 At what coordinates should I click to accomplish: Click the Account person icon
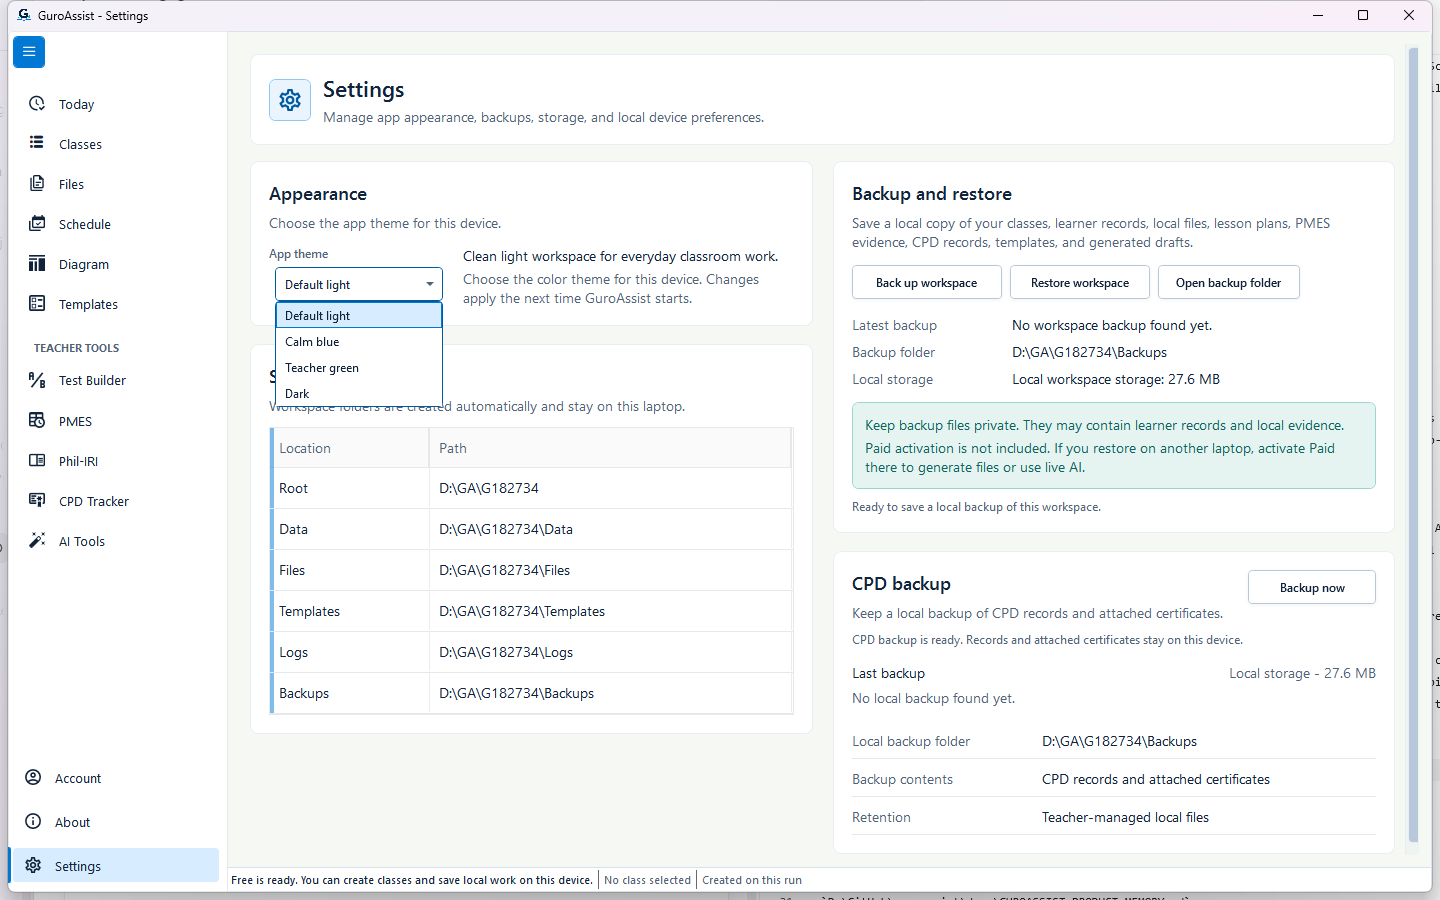[33, 777]
